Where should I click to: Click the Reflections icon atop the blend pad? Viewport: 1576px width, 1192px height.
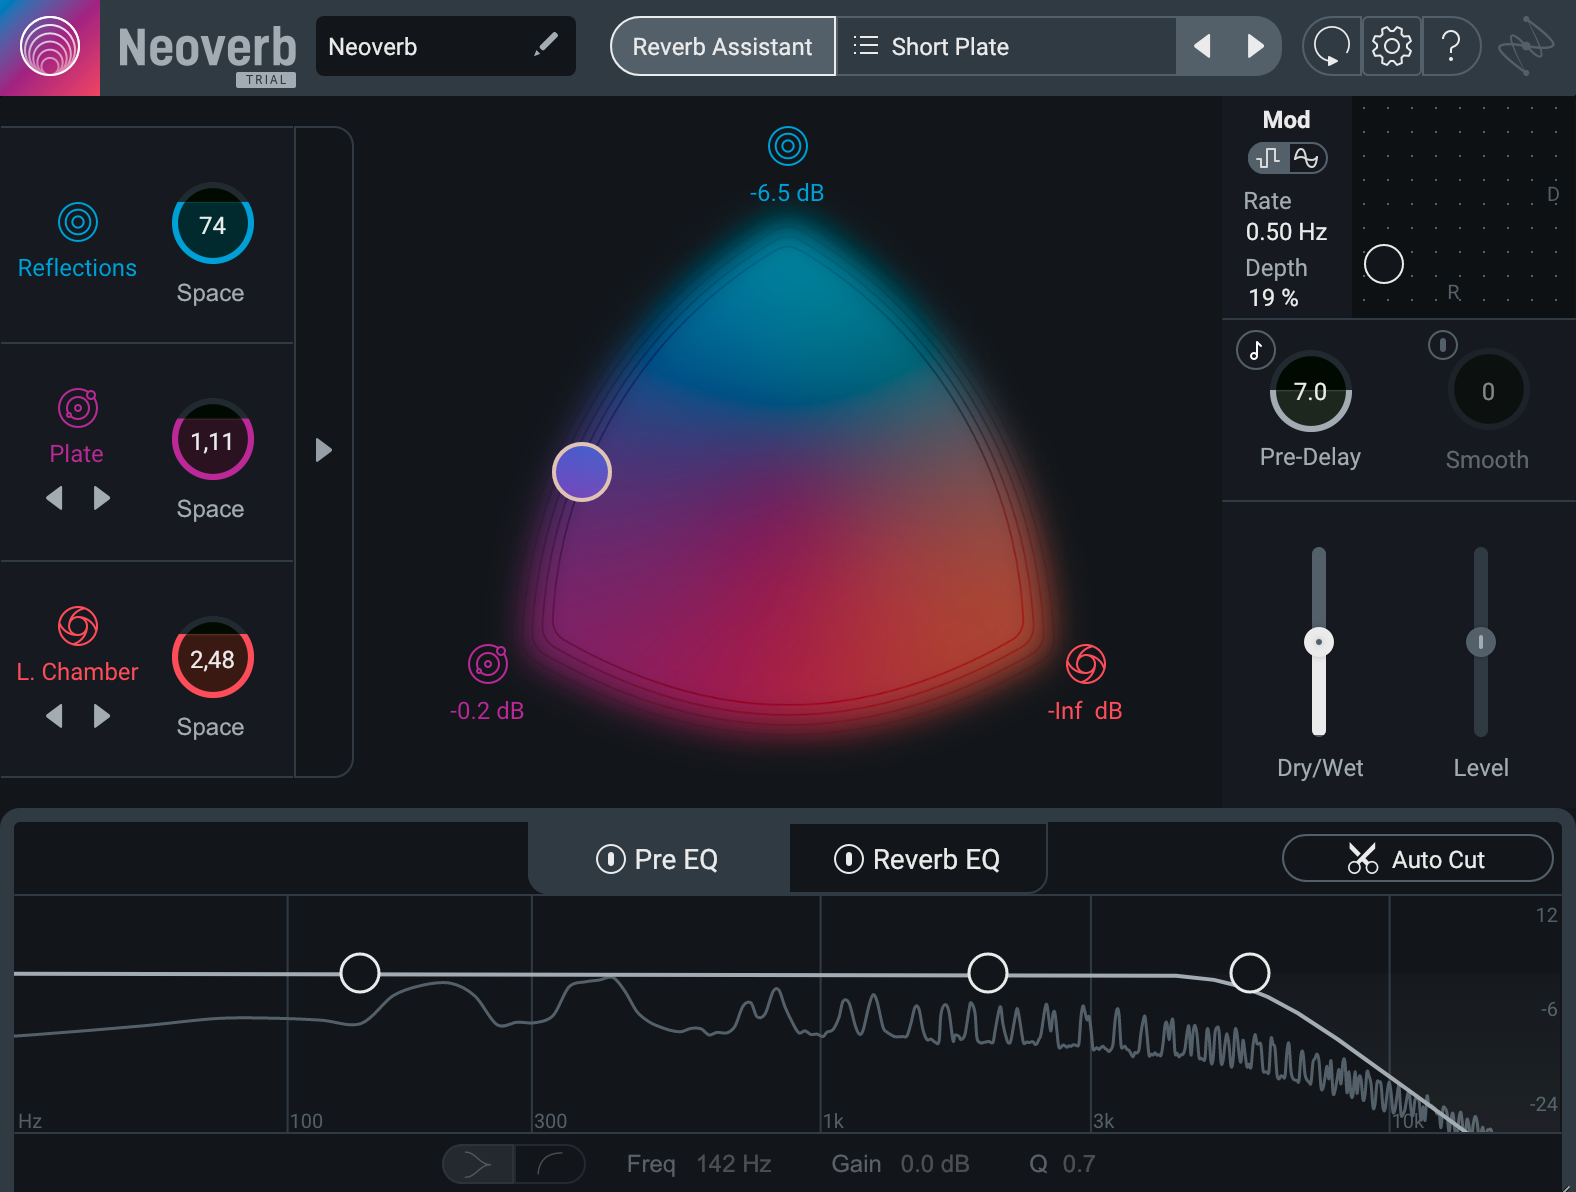click(788, 146)
